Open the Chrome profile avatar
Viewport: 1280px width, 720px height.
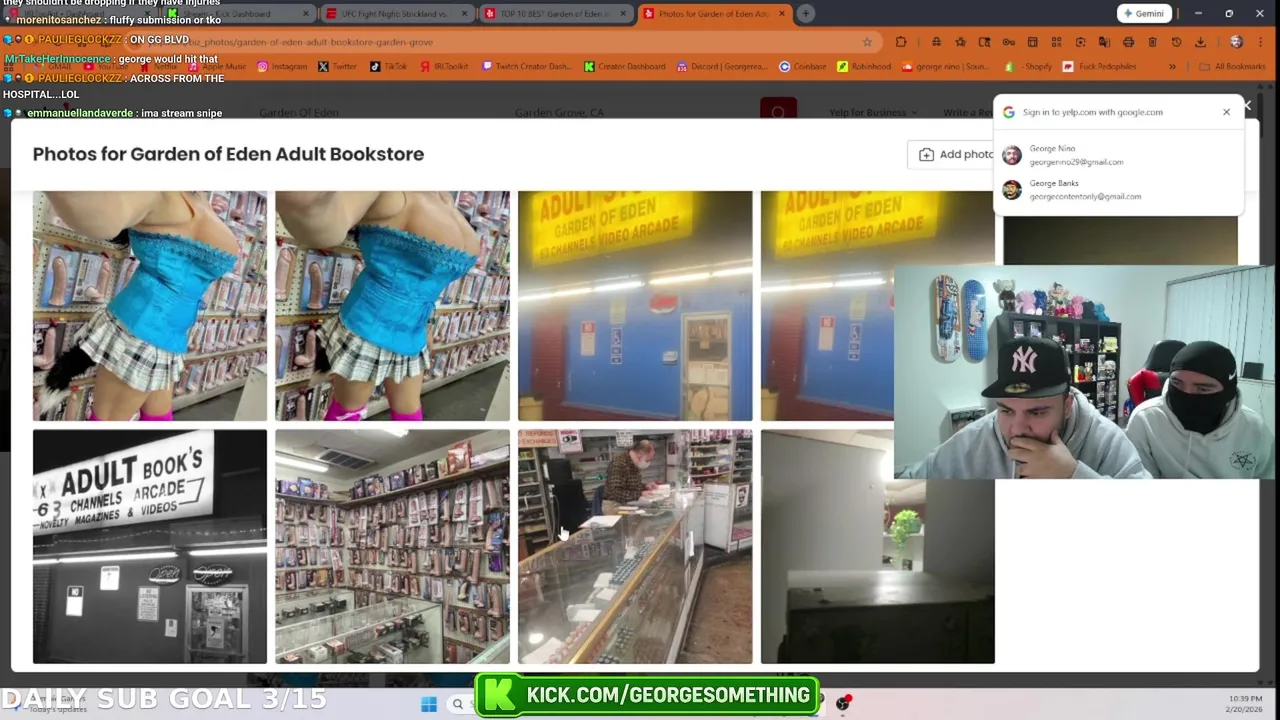[1236, 42]
